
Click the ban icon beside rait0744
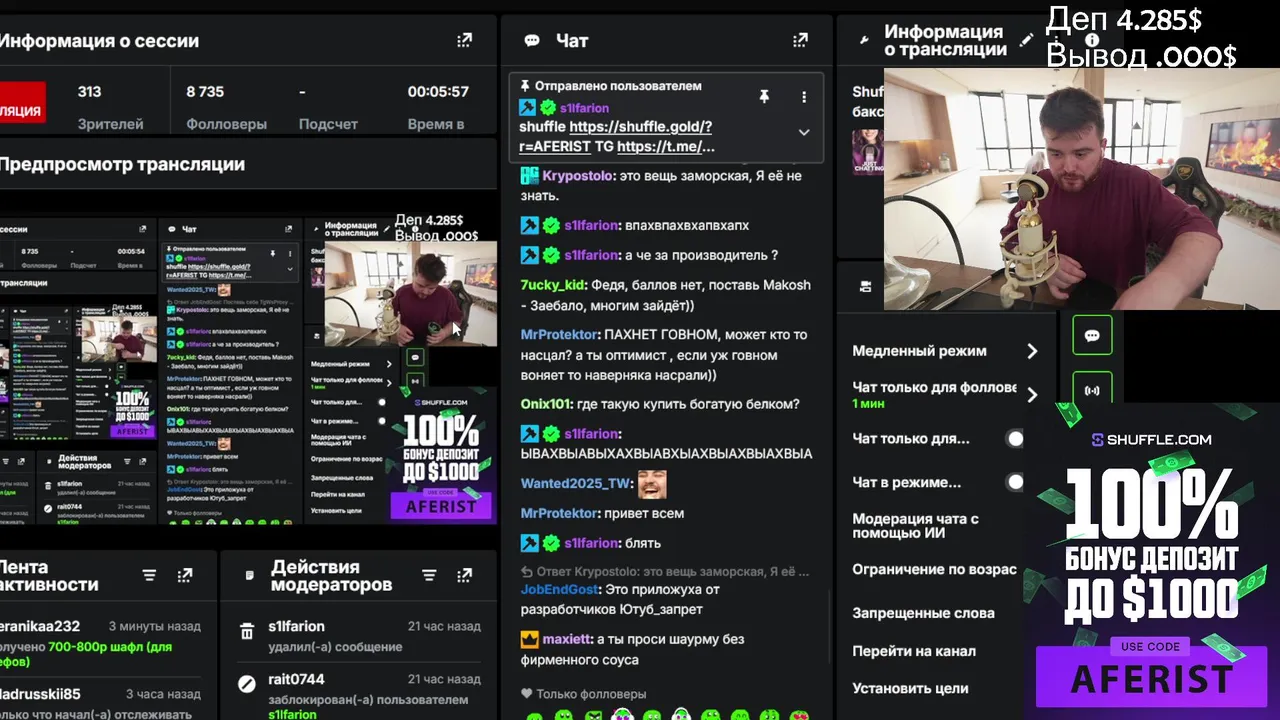[x=247, y=684]
